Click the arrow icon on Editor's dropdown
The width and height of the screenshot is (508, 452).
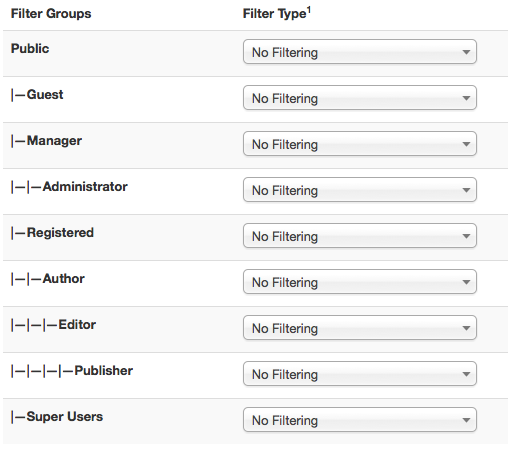(466, 328)
